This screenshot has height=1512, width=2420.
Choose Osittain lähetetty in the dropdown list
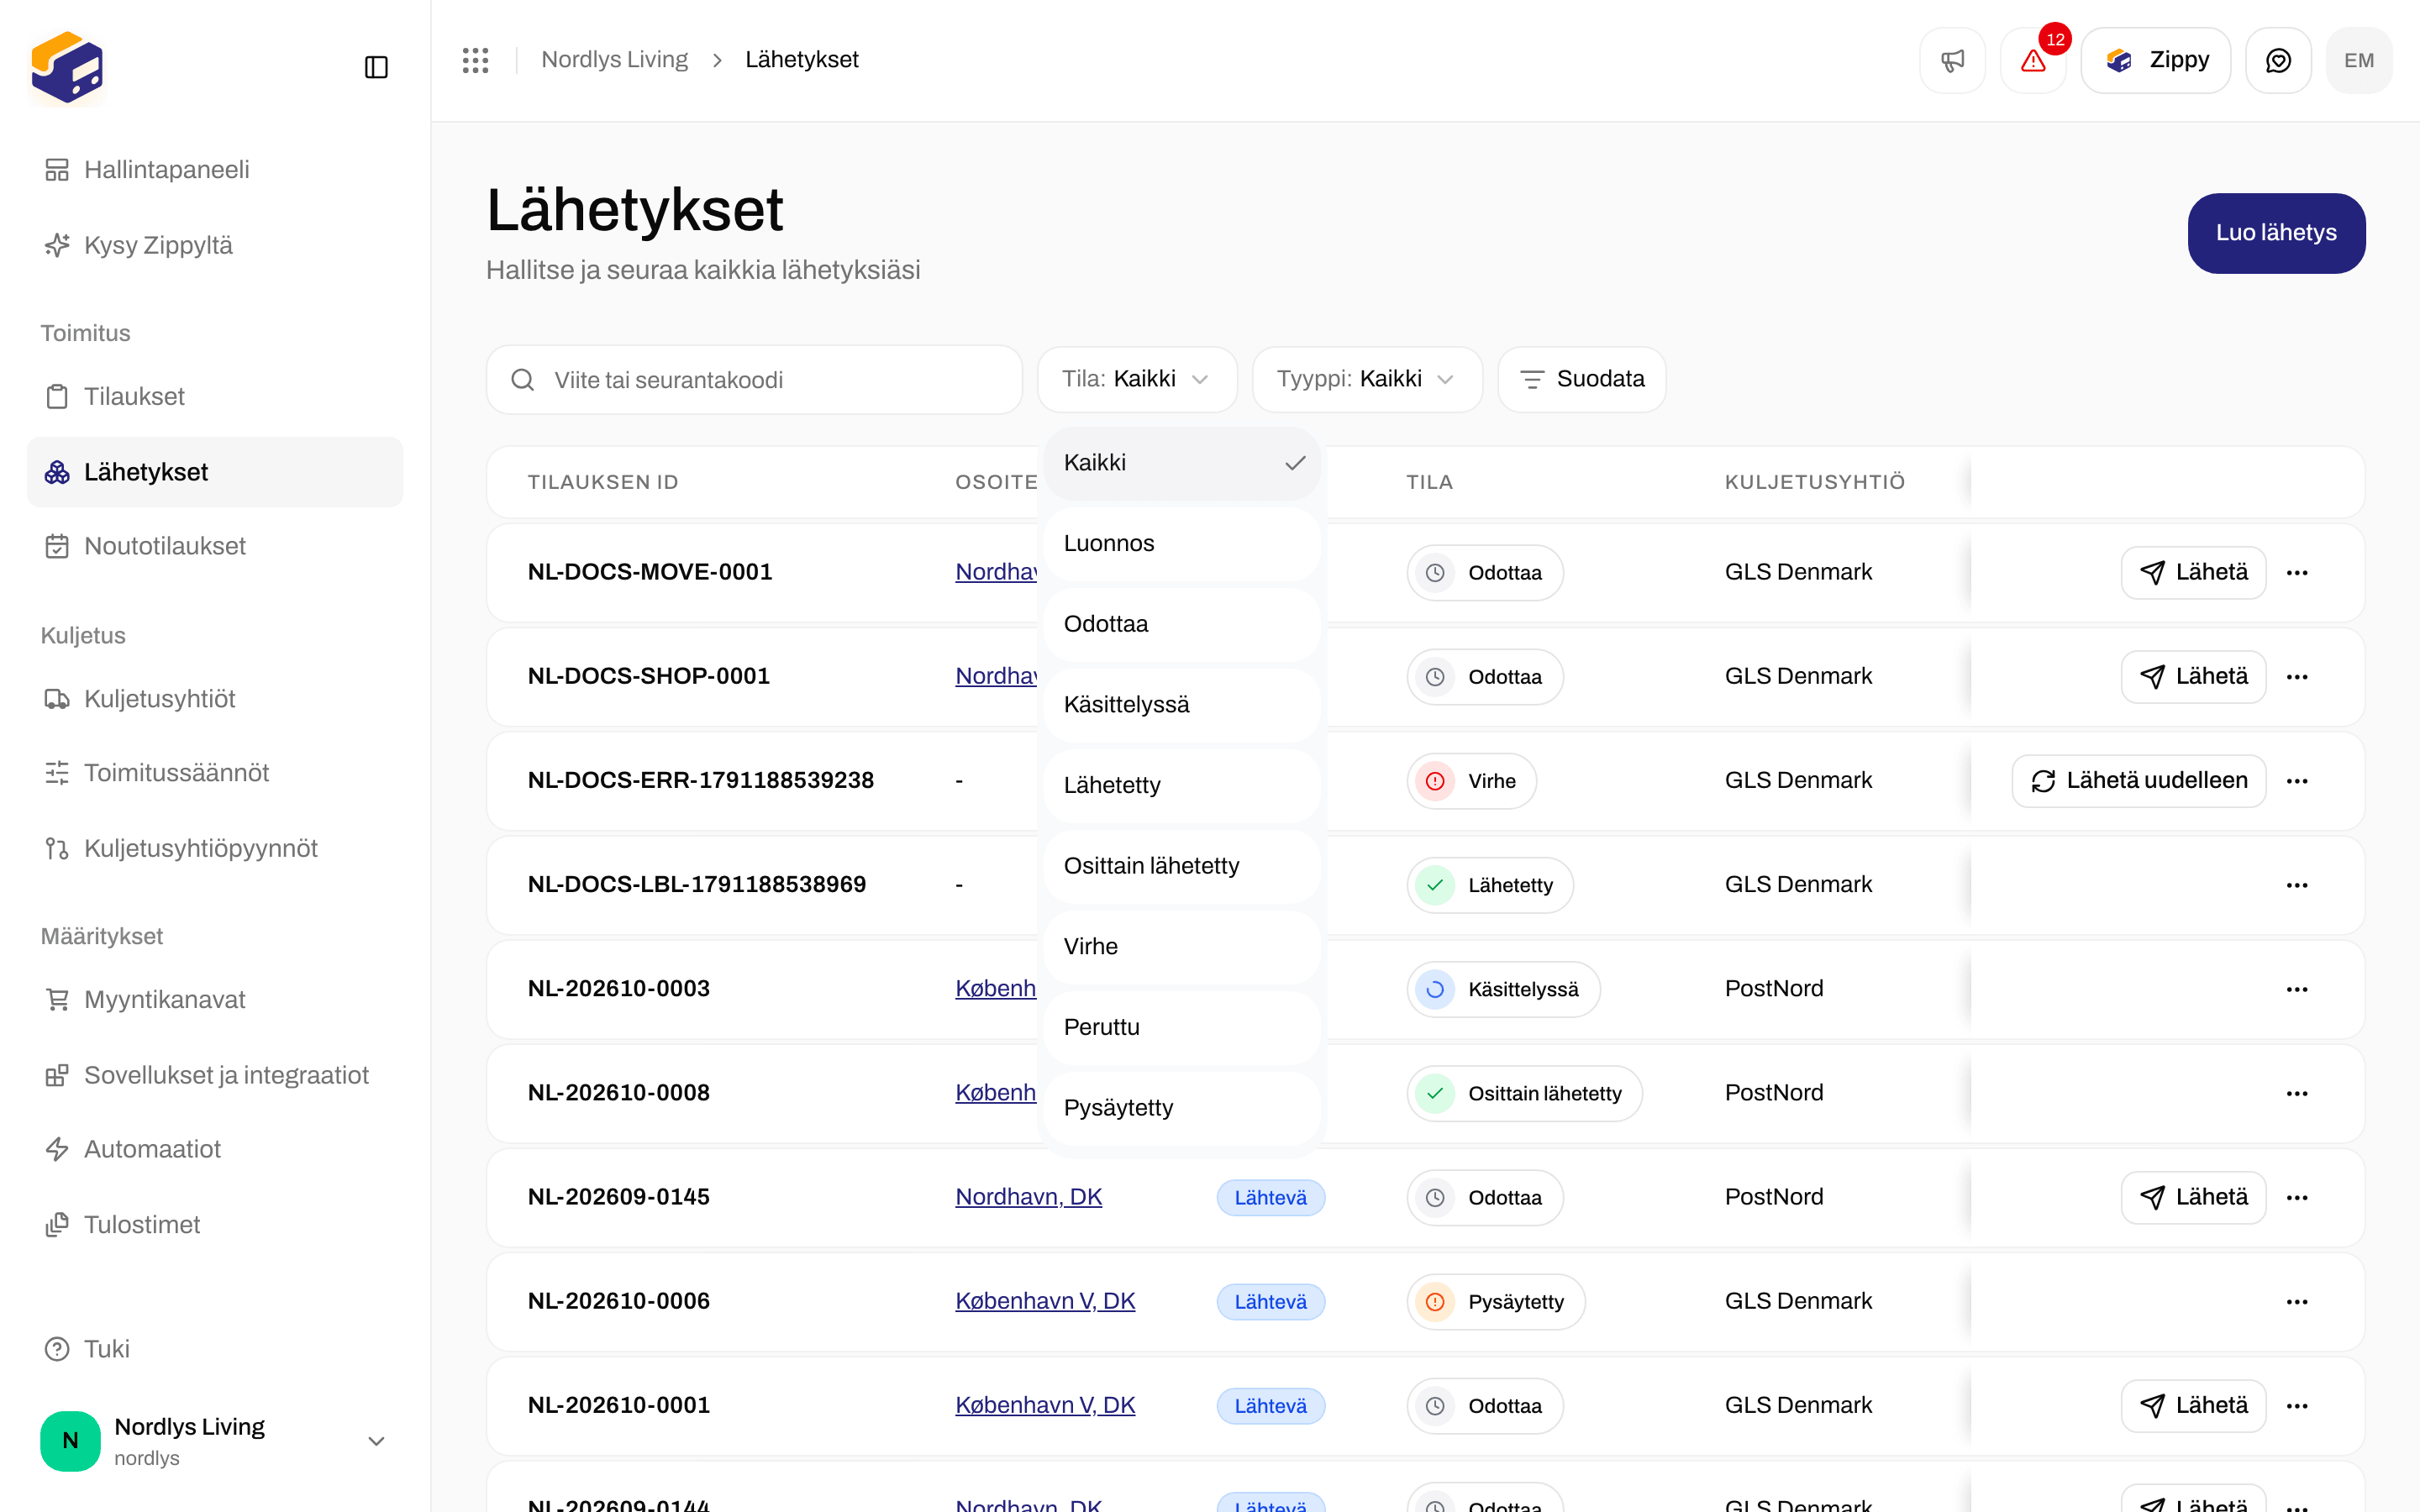coord(1182,865)
